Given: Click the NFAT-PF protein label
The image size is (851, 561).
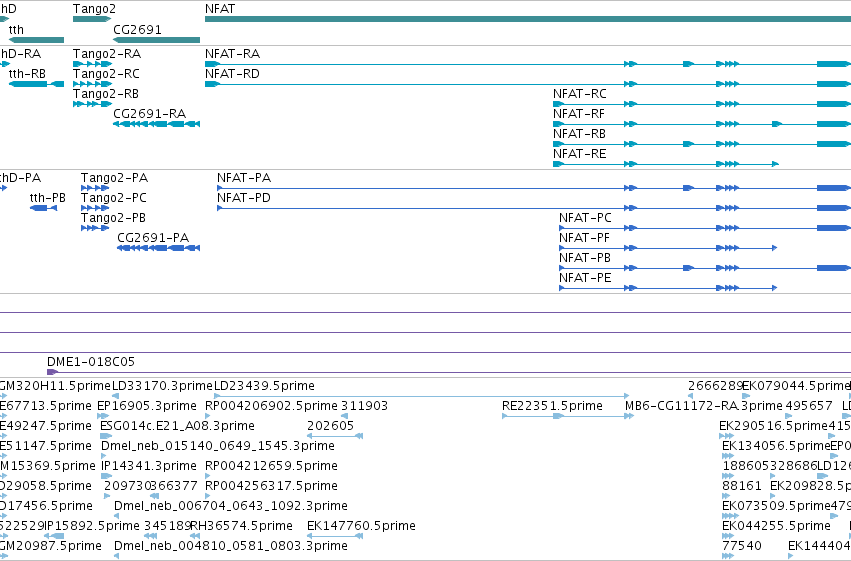Looking at the screenshot, I should click(584, 238).
